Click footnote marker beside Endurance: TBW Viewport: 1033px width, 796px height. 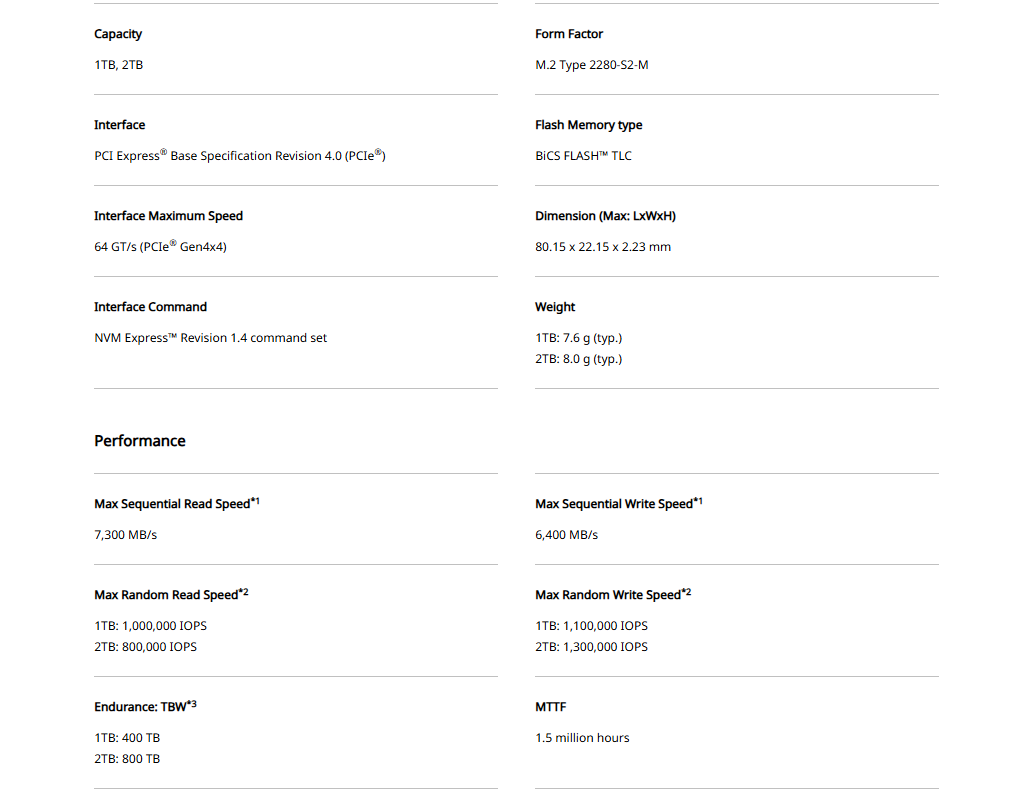[x=192, y=704]
